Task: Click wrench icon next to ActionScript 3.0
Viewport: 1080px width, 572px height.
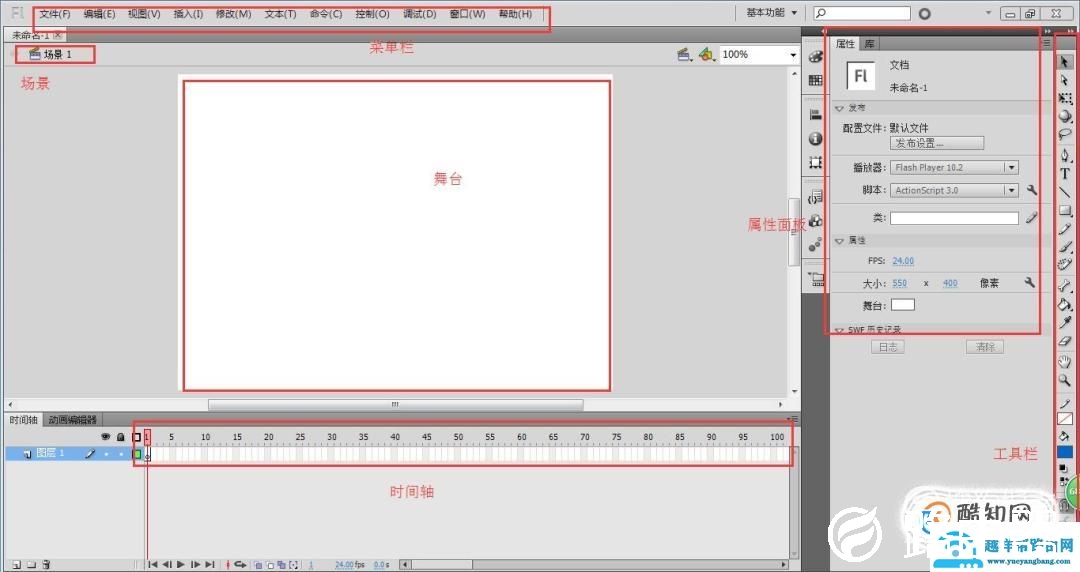Action: (x=1032, y=190)
